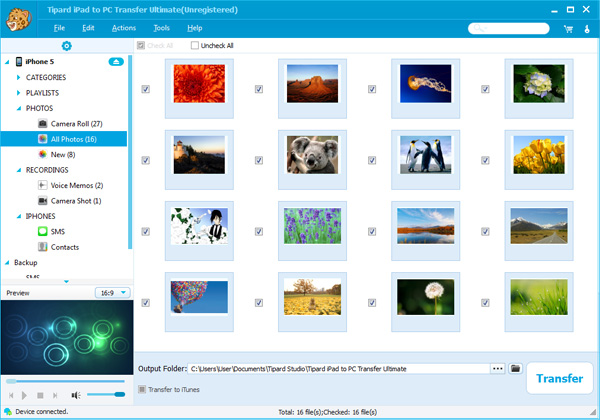Click the Contacts book icon
Viewport: 600px width, 420px height.
42,247
